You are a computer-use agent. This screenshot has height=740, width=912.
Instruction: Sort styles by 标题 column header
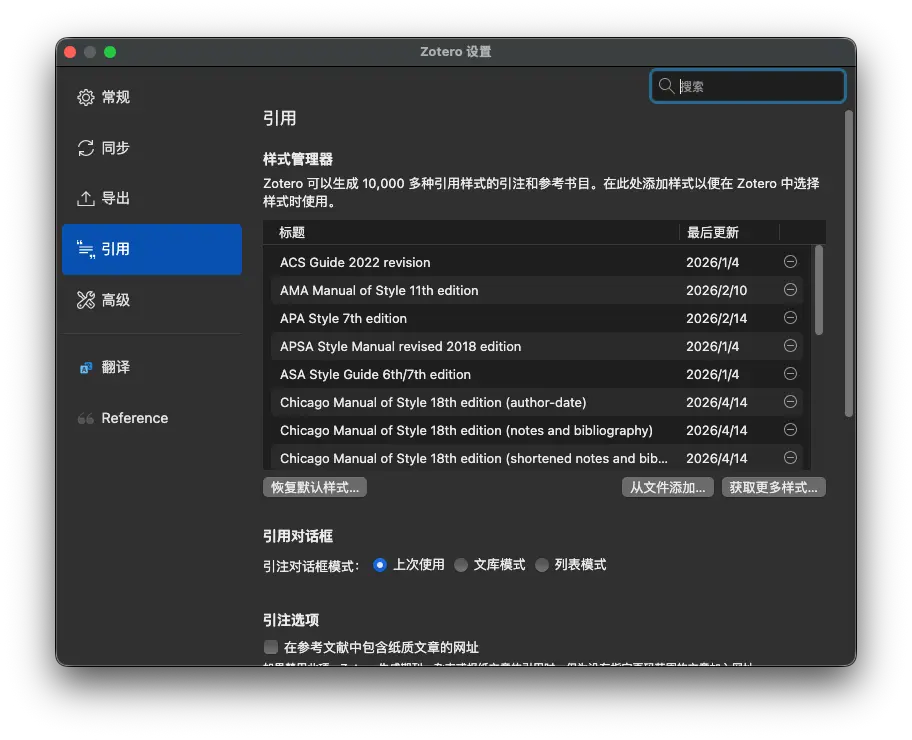[471, 233]
